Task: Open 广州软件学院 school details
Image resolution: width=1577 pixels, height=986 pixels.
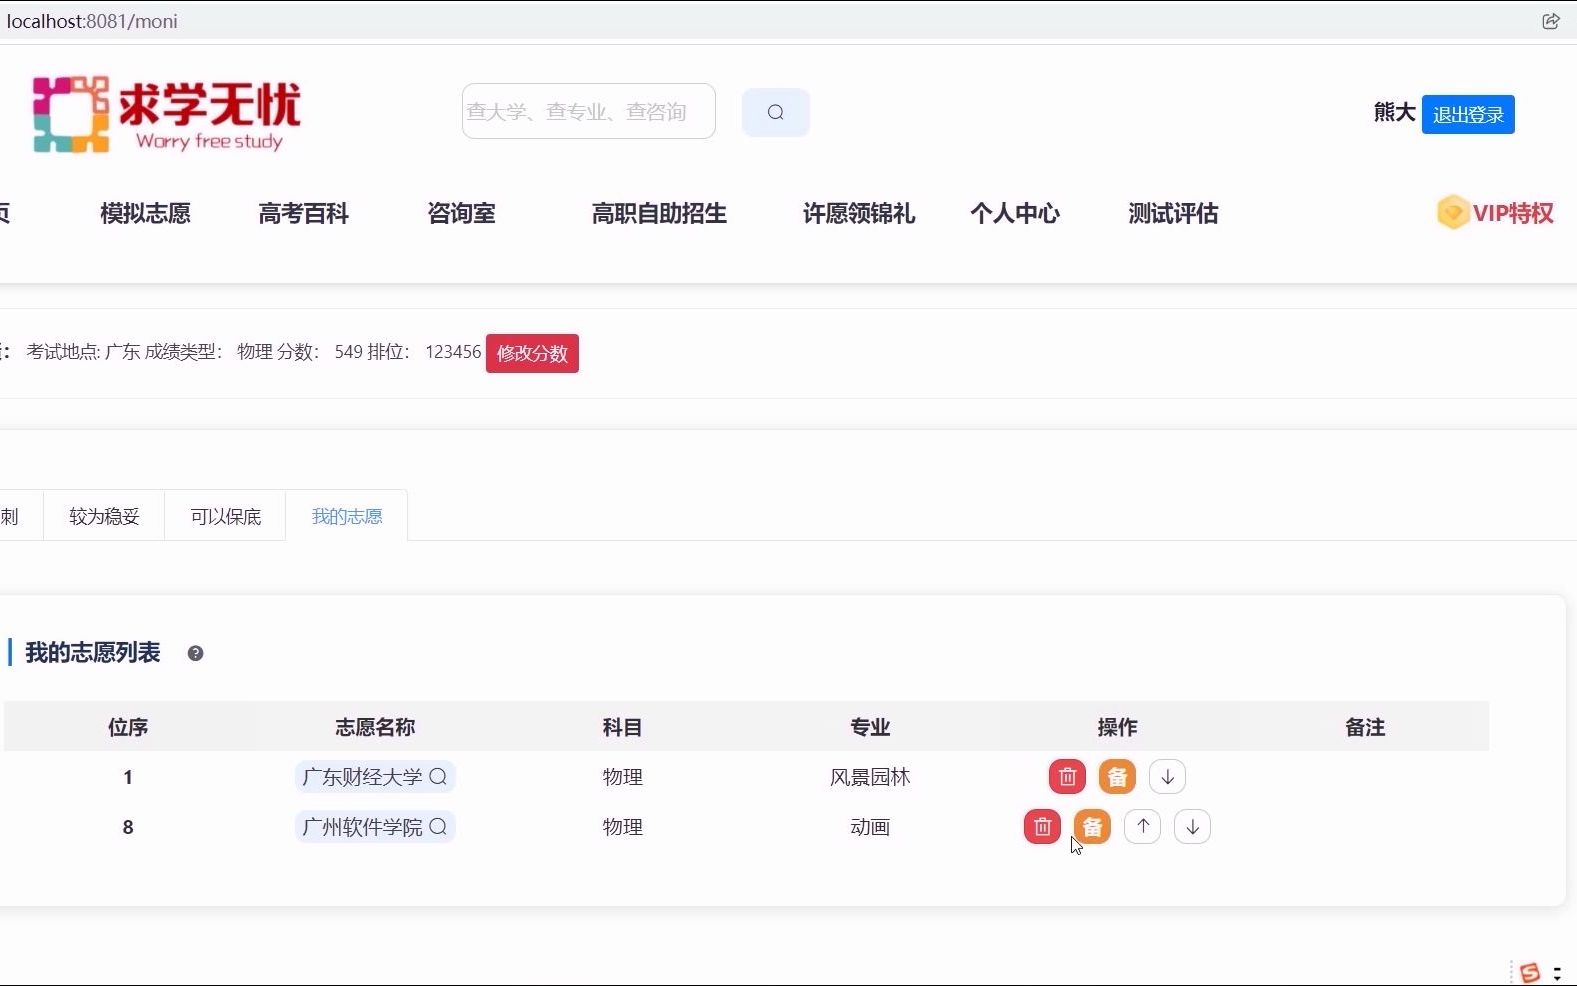Action: tap(375, 827)
